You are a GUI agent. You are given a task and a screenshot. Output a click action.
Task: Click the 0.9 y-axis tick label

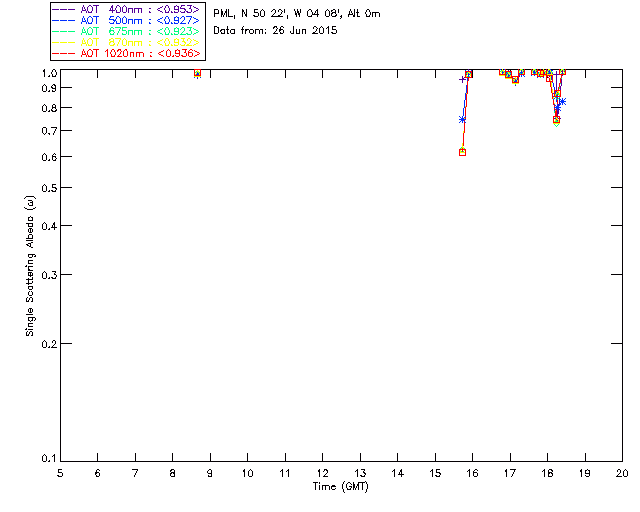[49, 88]
